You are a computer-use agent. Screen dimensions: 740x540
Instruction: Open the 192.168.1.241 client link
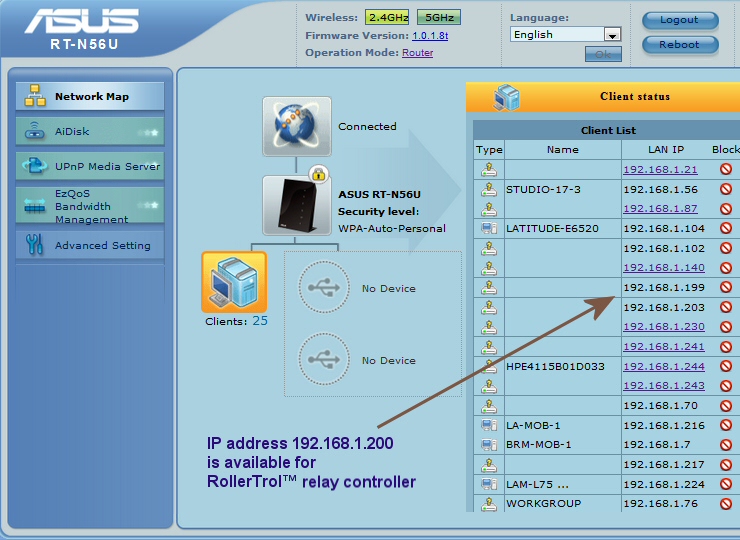pyautogui.click(x=664, y=346)
